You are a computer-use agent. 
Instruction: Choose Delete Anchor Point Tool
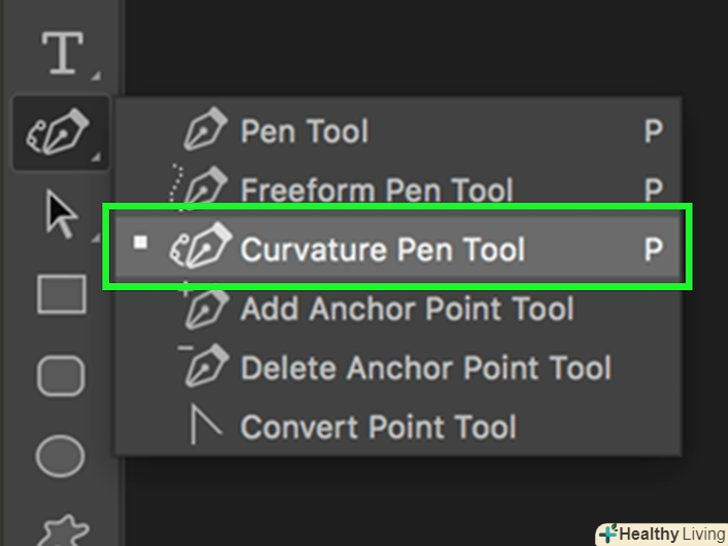click(x=425, y=368)
